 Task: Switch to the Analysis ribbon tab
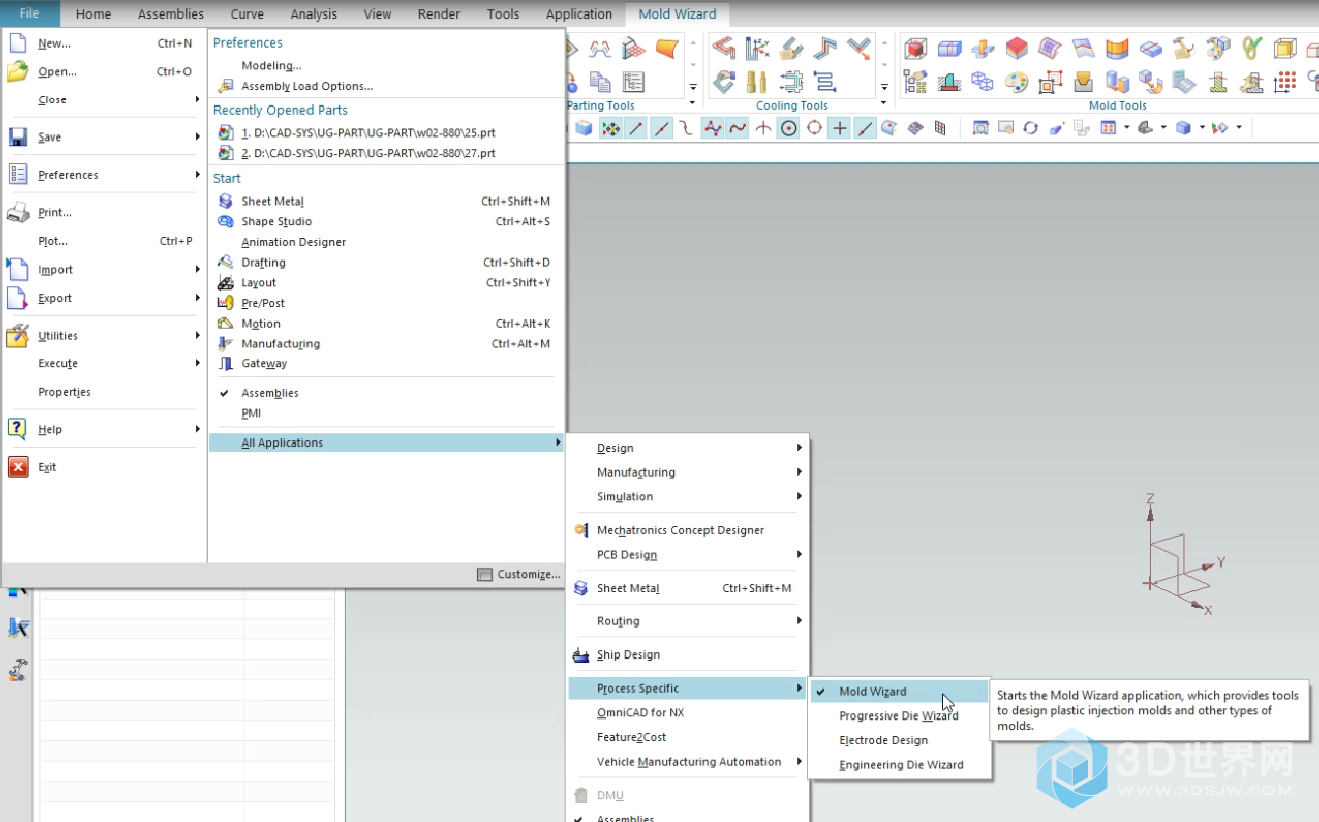point(313,14)
